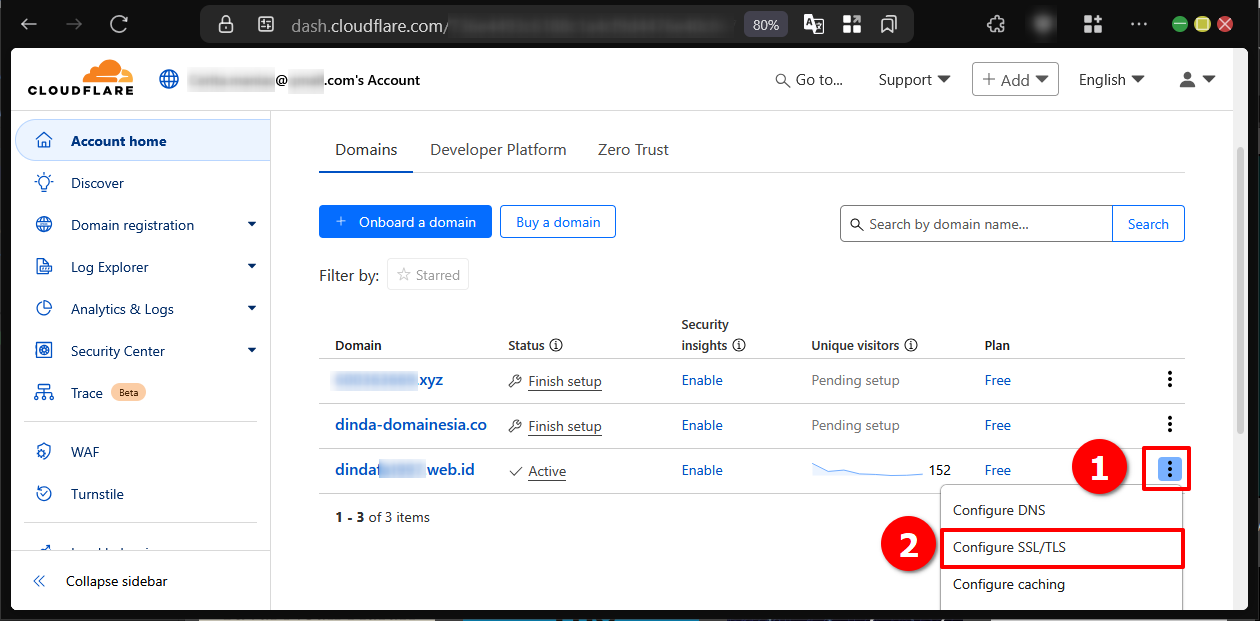1260x621 pixels.
Task: Click three-dot menu for the web.id domain
Action: pos(1170,469)
